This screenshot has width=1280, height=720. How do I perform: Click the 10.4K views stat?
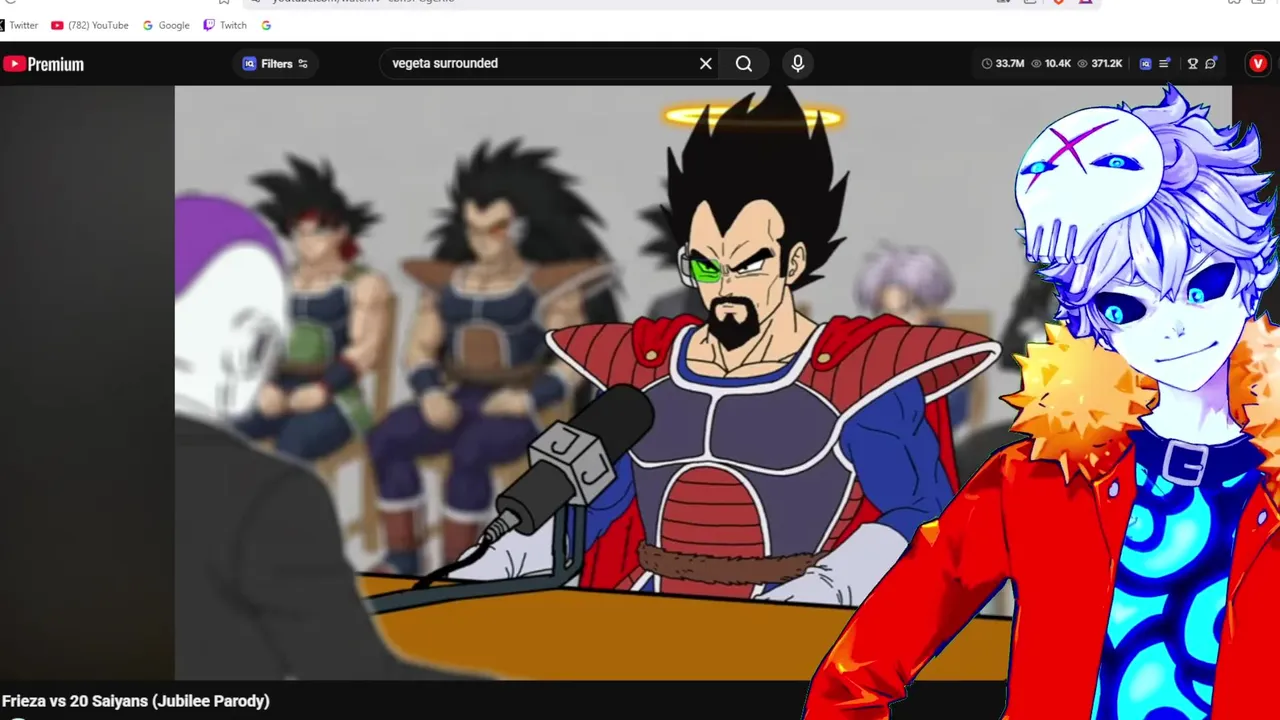click(1051, 63)
